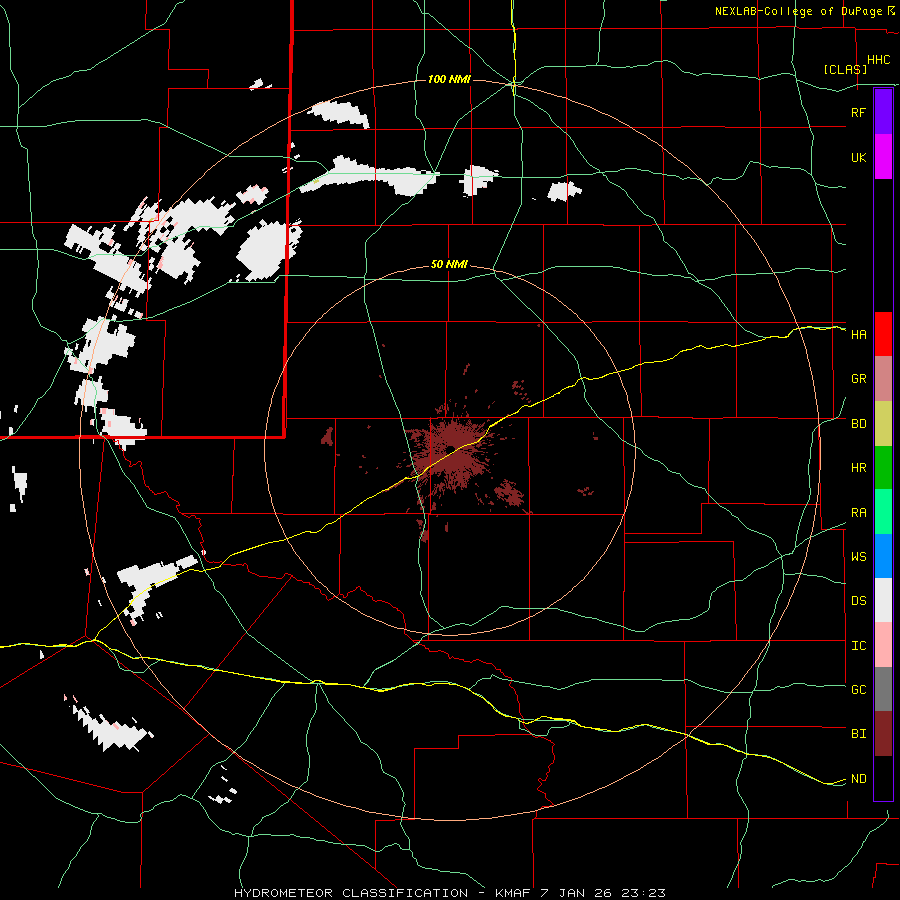Click the 50 NMI range ring label
The width and height of the screenshot is (900, 900).
pos(449,264)
